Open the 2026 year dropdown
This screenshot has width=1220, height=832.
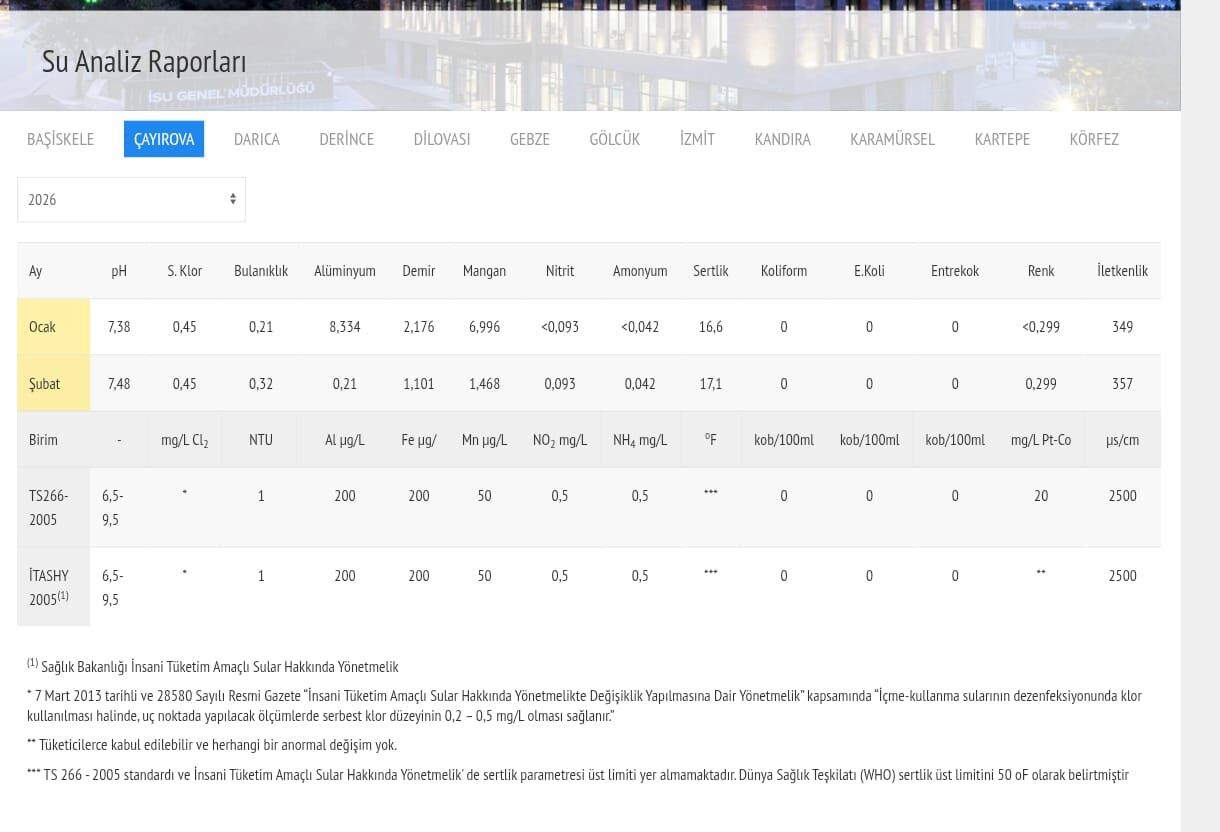(130, 199)
